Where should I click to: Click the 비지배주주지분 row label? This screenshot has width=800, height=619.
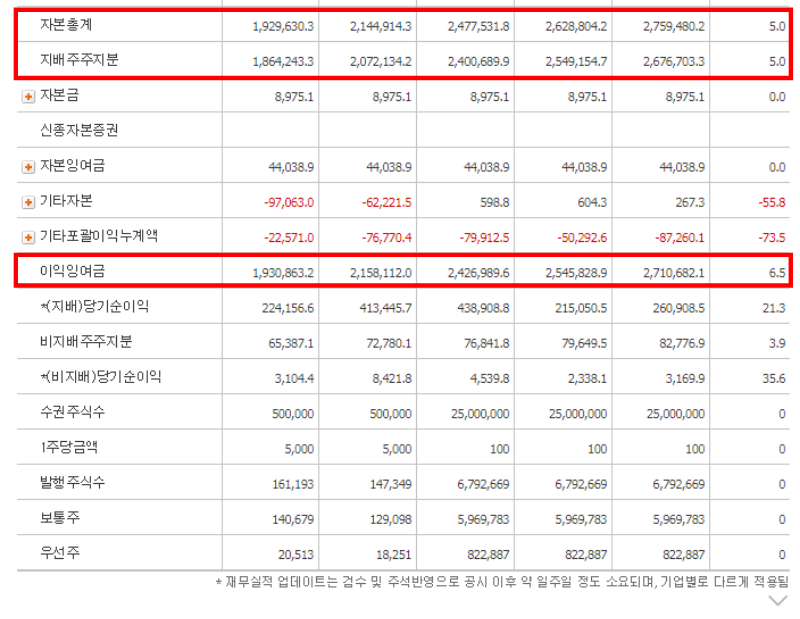point(78,342)
